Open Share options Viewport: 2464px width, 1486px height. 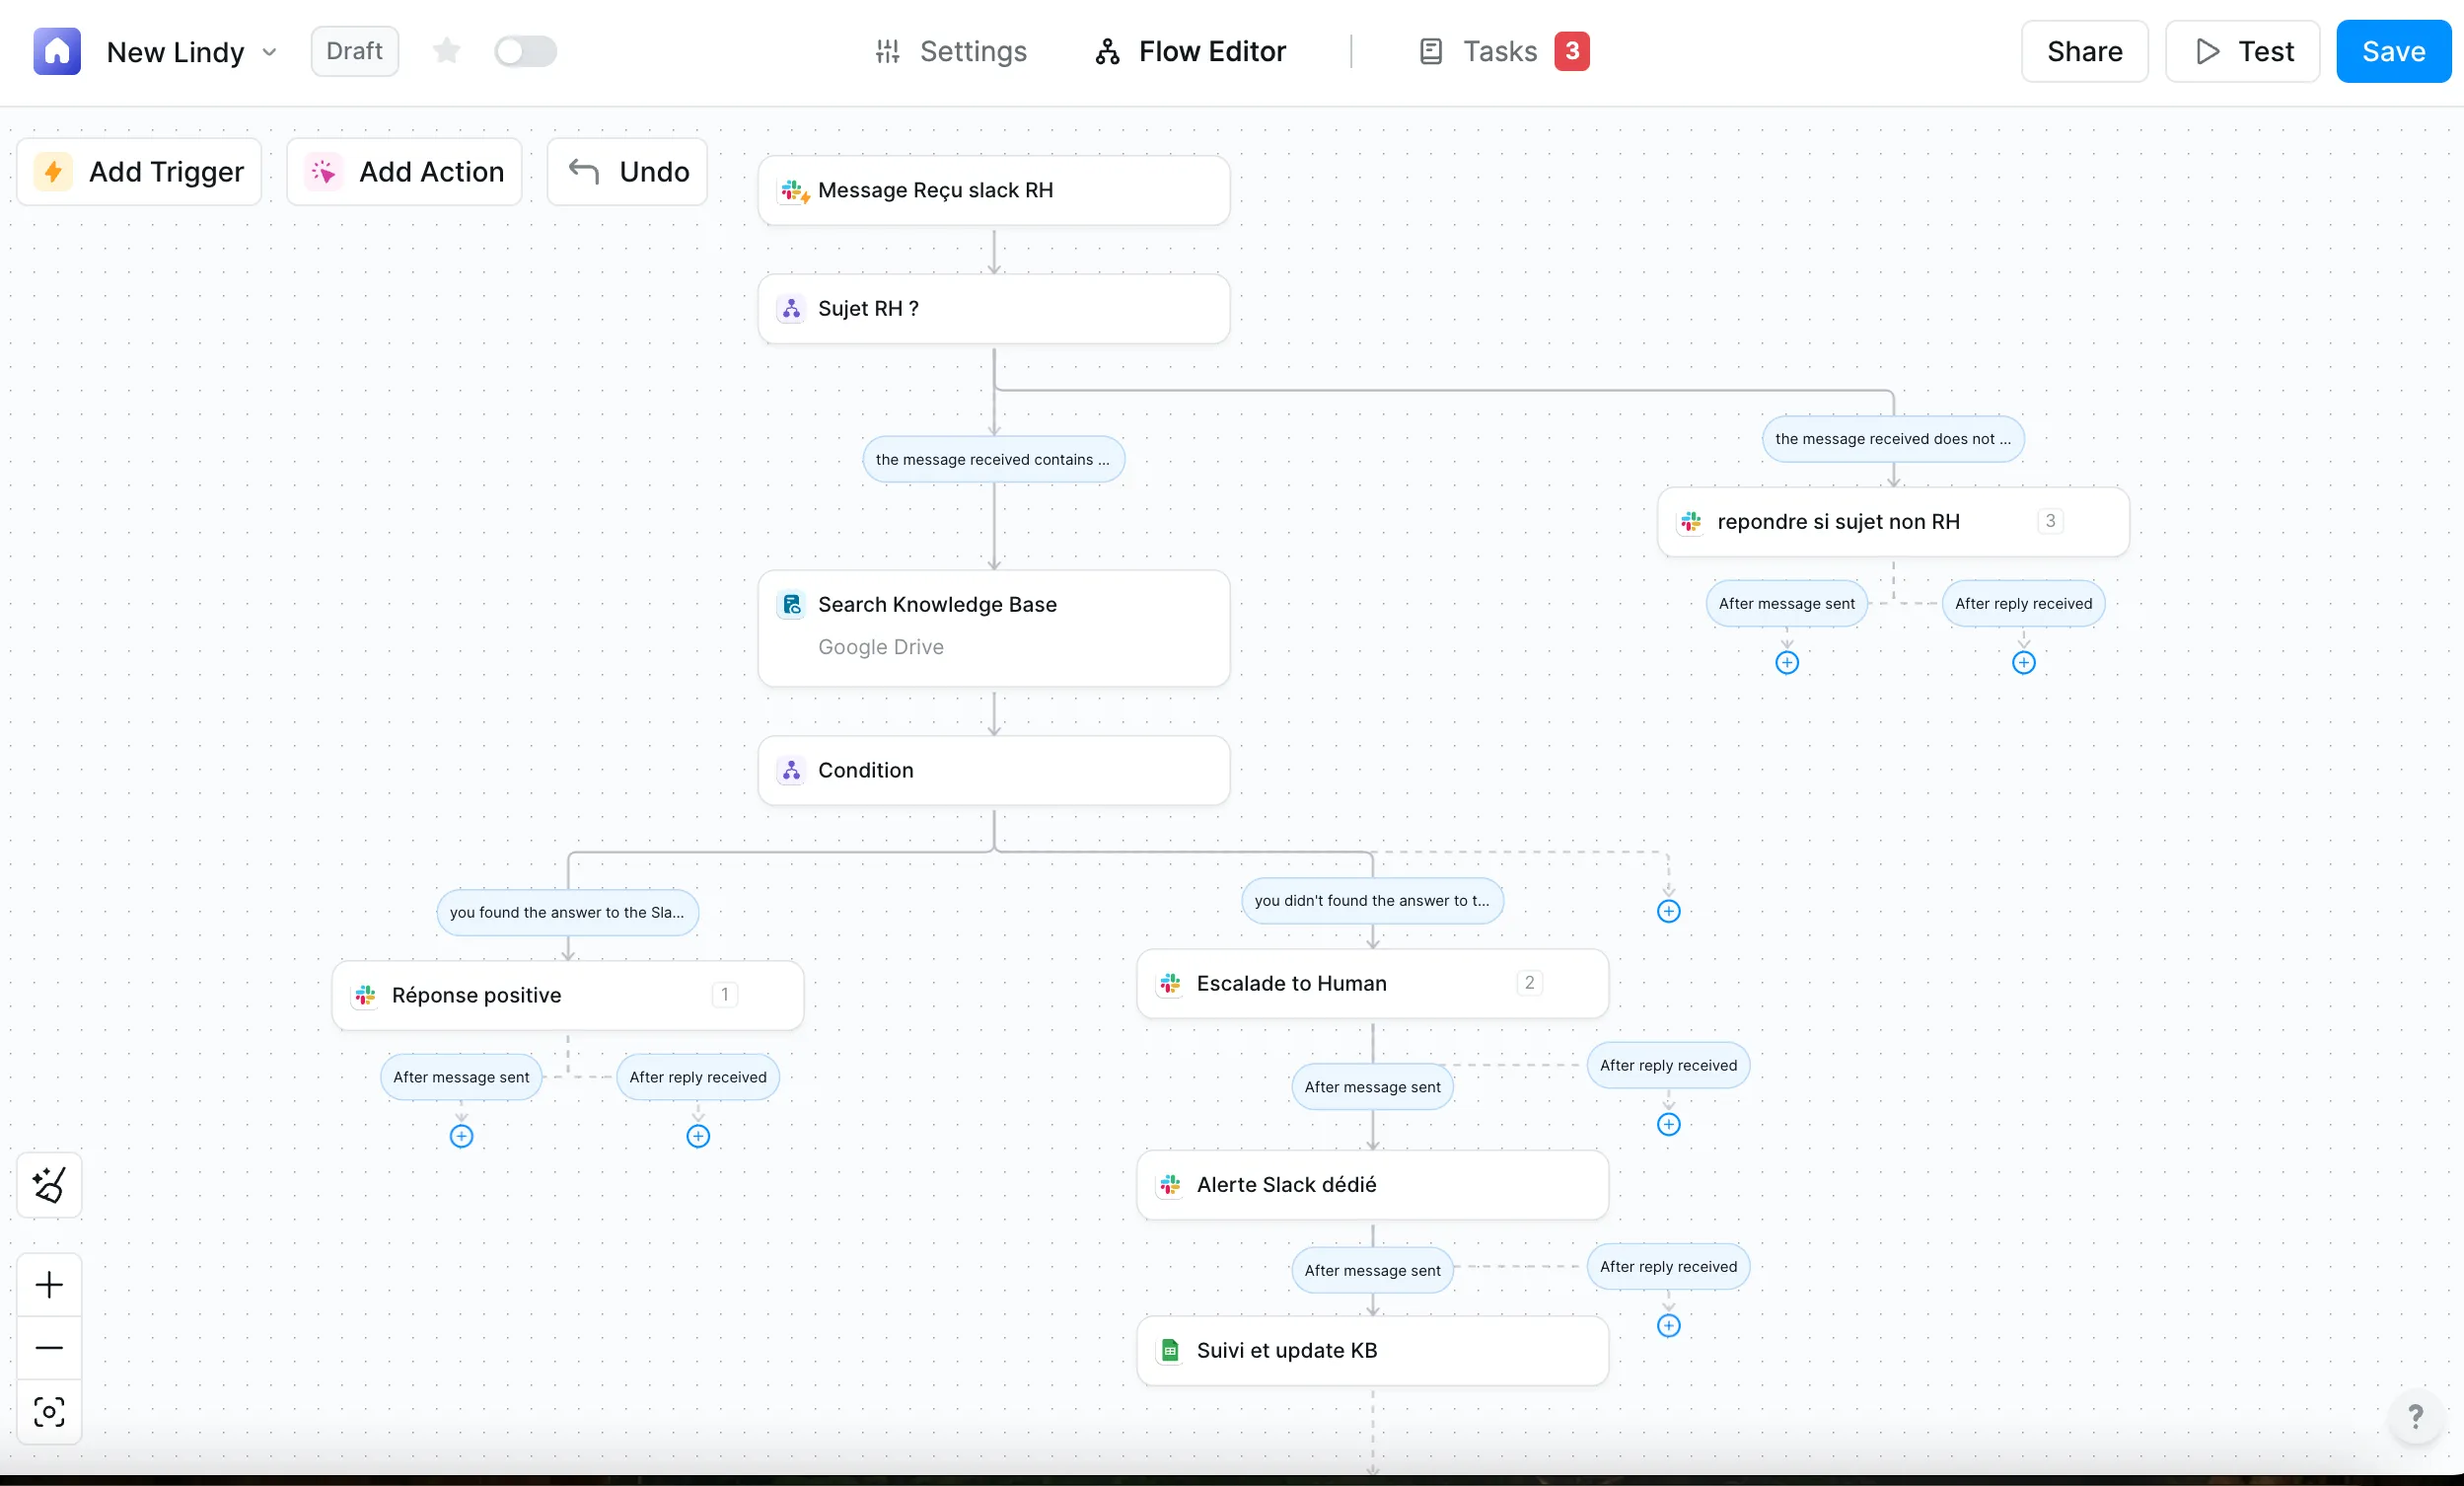[x=2083, y=51]
